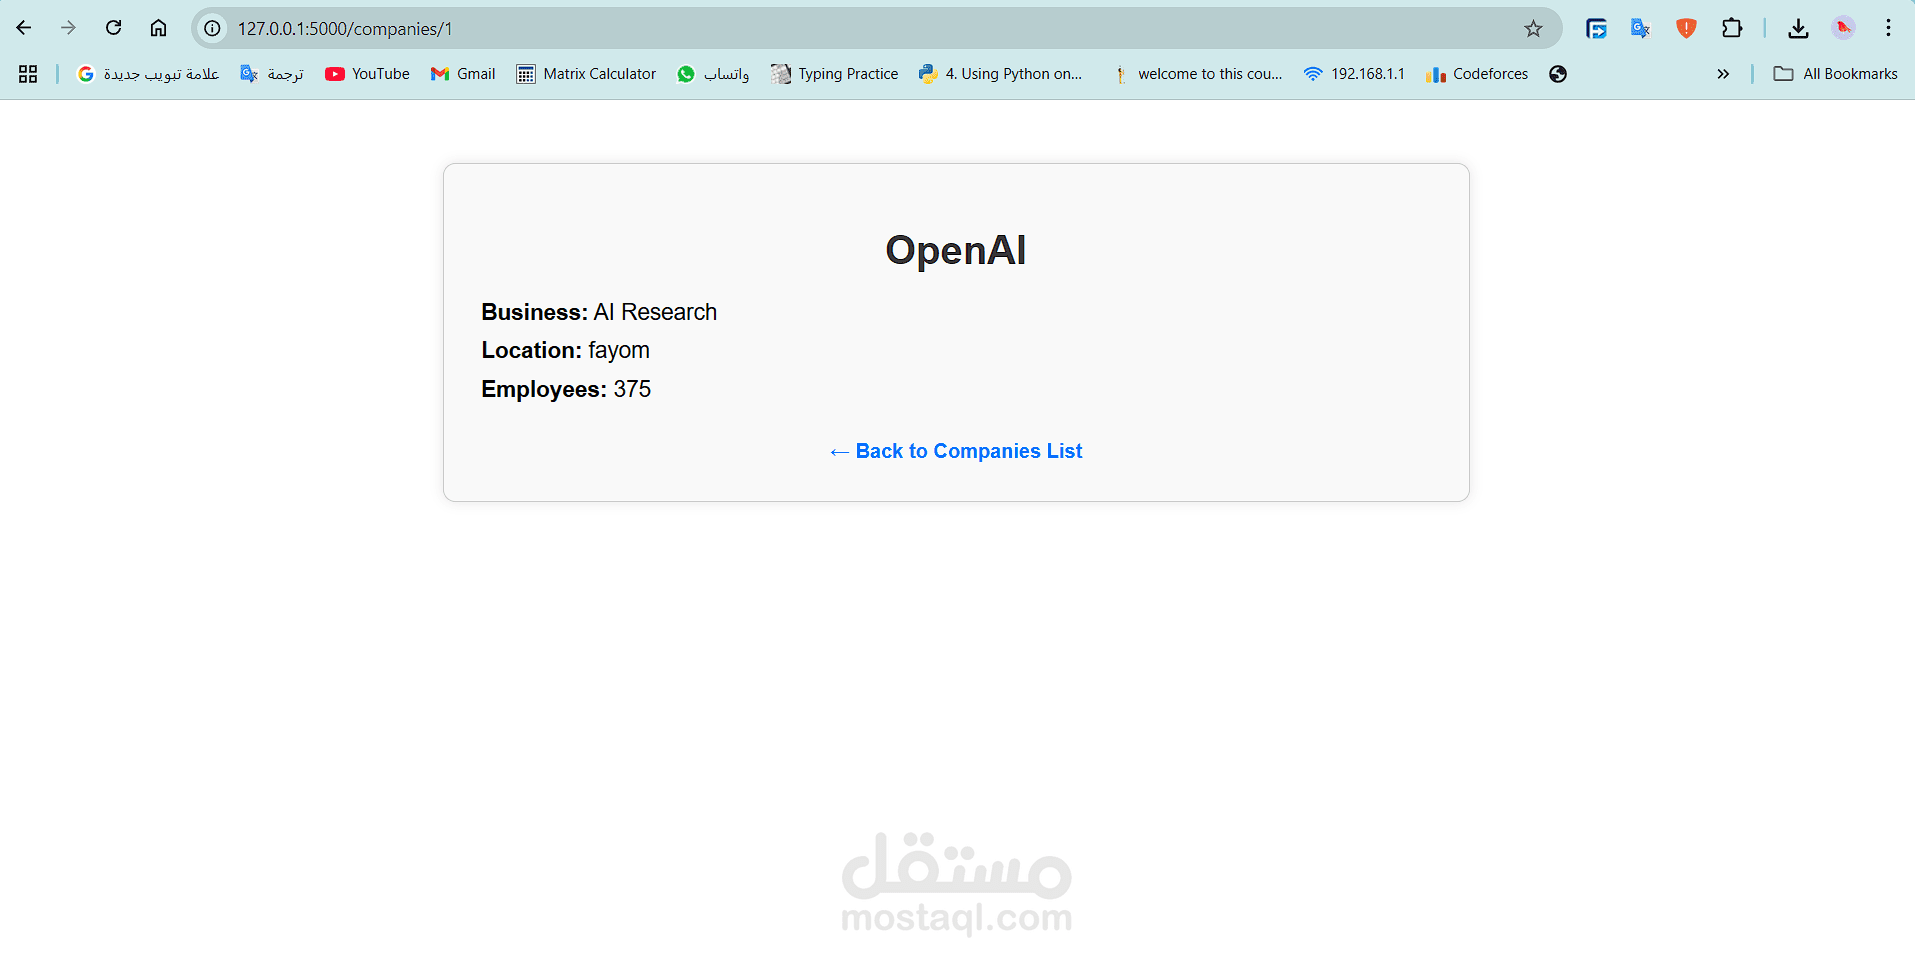Follow the 'Back to Companies List' link

coord(956,451)
